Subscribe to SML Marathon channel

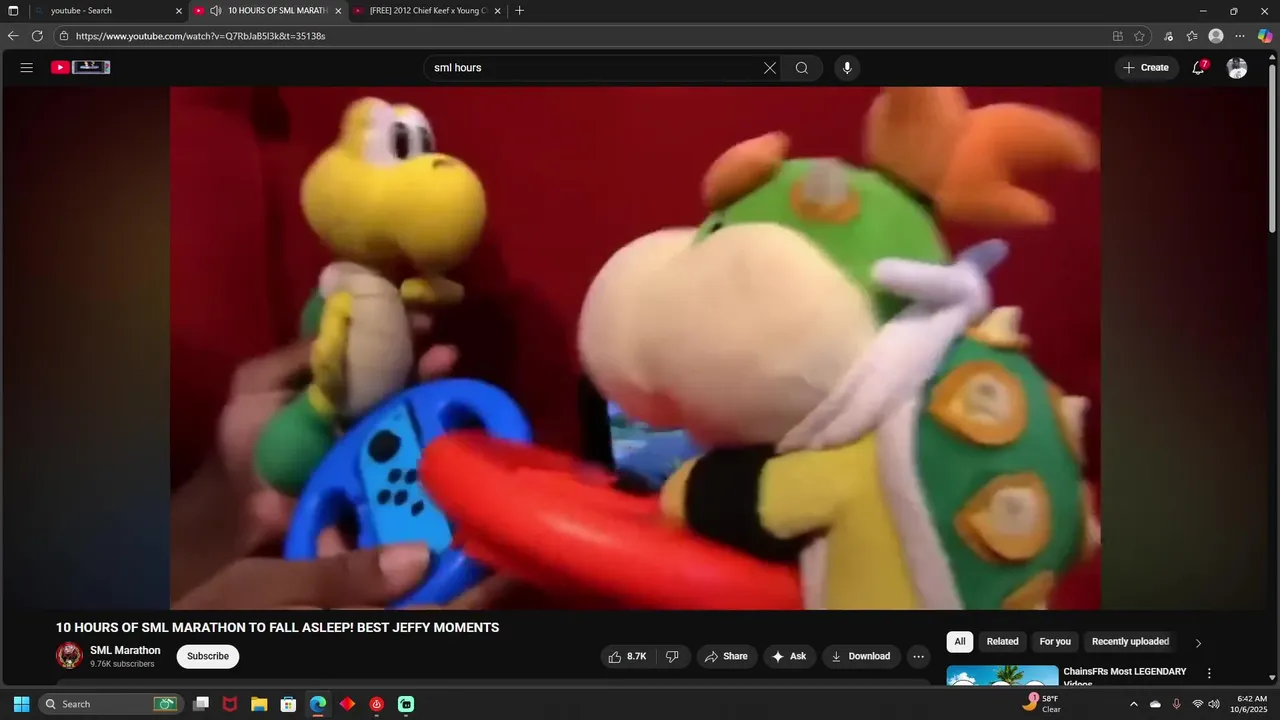(x=208, y=656)
